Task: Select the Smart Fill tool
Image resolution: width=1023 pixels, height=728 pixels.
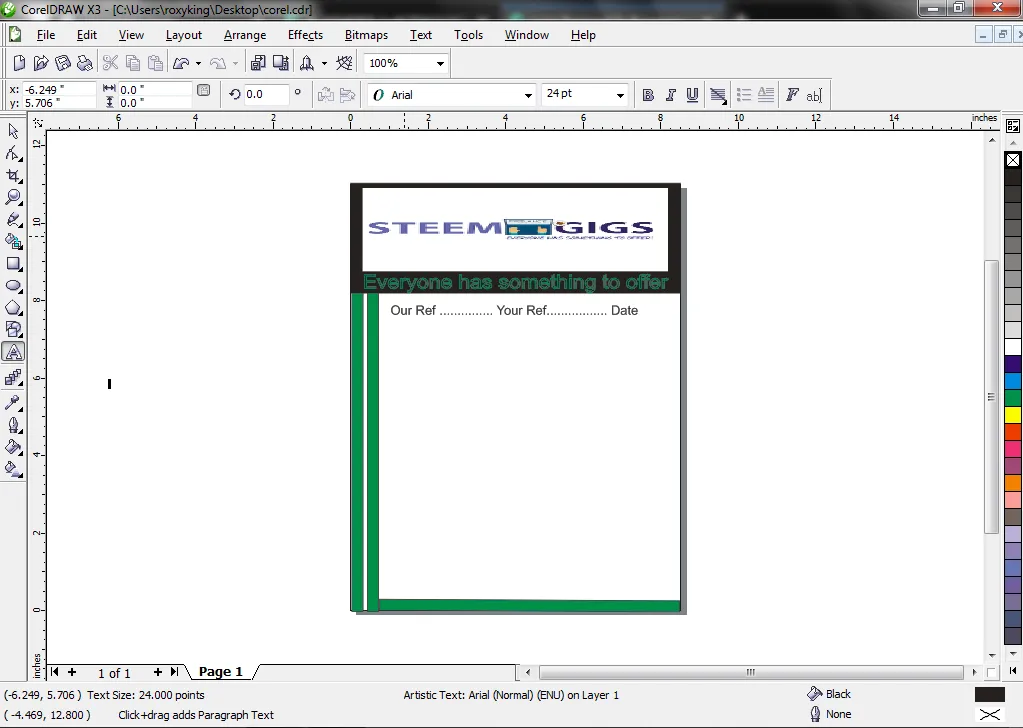Action: click(13, 242)
